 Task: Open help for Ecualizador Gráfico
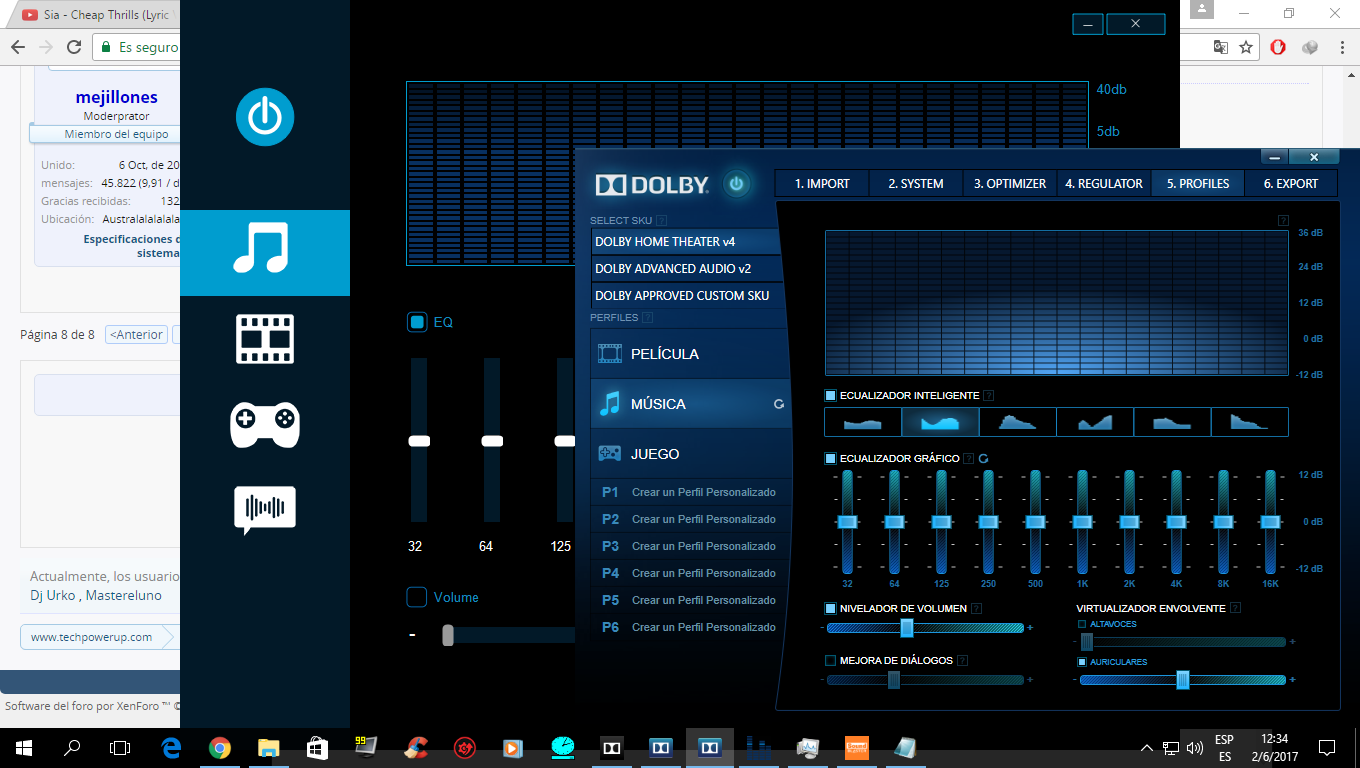click(968, 459)
